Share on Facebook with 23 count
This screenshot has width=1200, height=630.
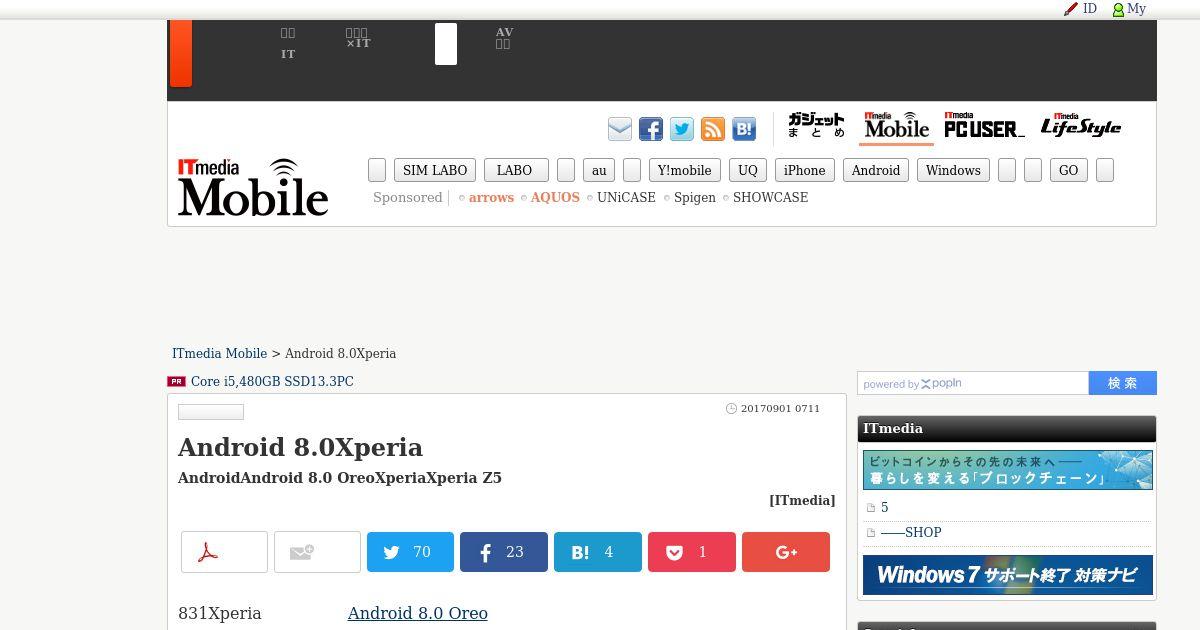point(504,552)
